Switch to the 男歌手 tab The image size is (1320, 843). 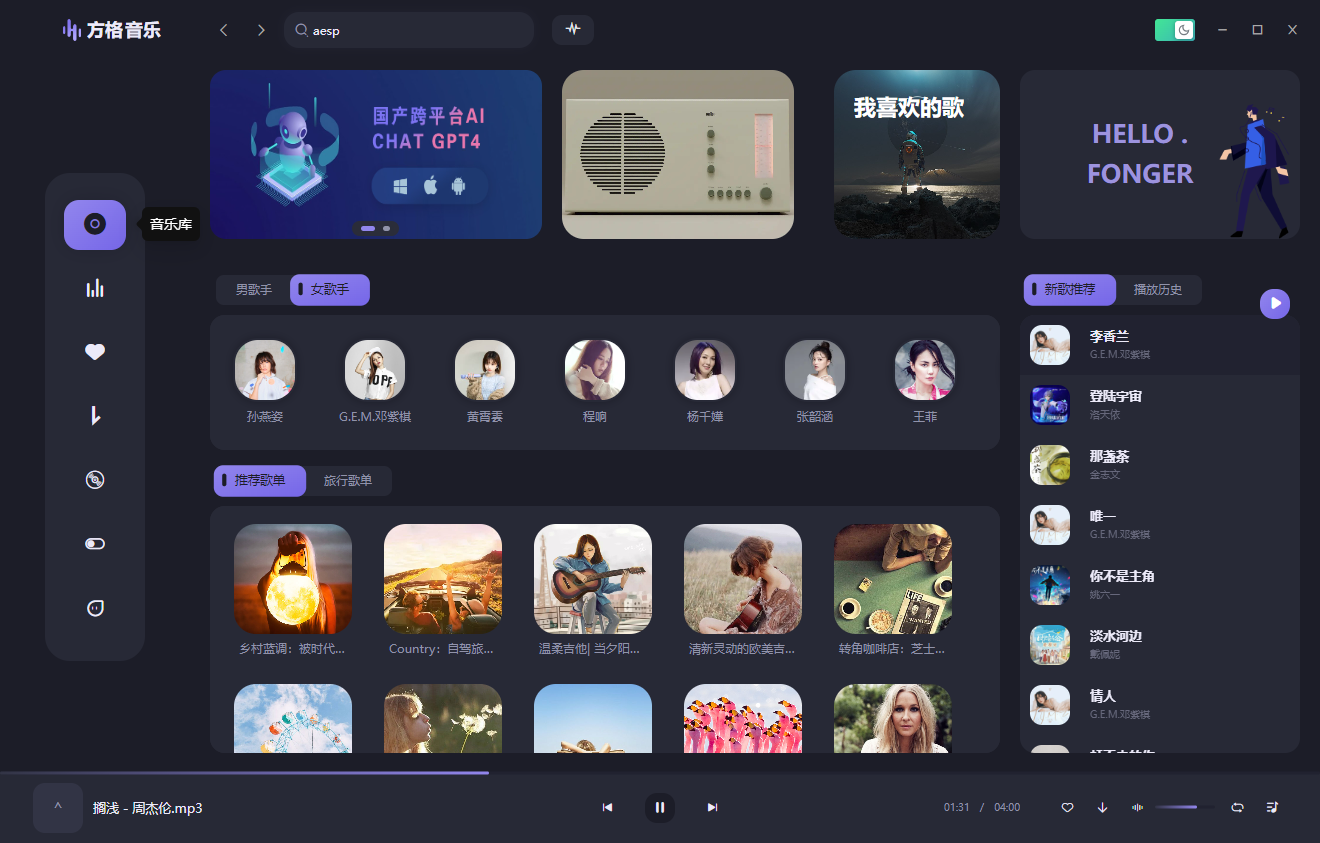pyautogui.click(x=251, y=289)
